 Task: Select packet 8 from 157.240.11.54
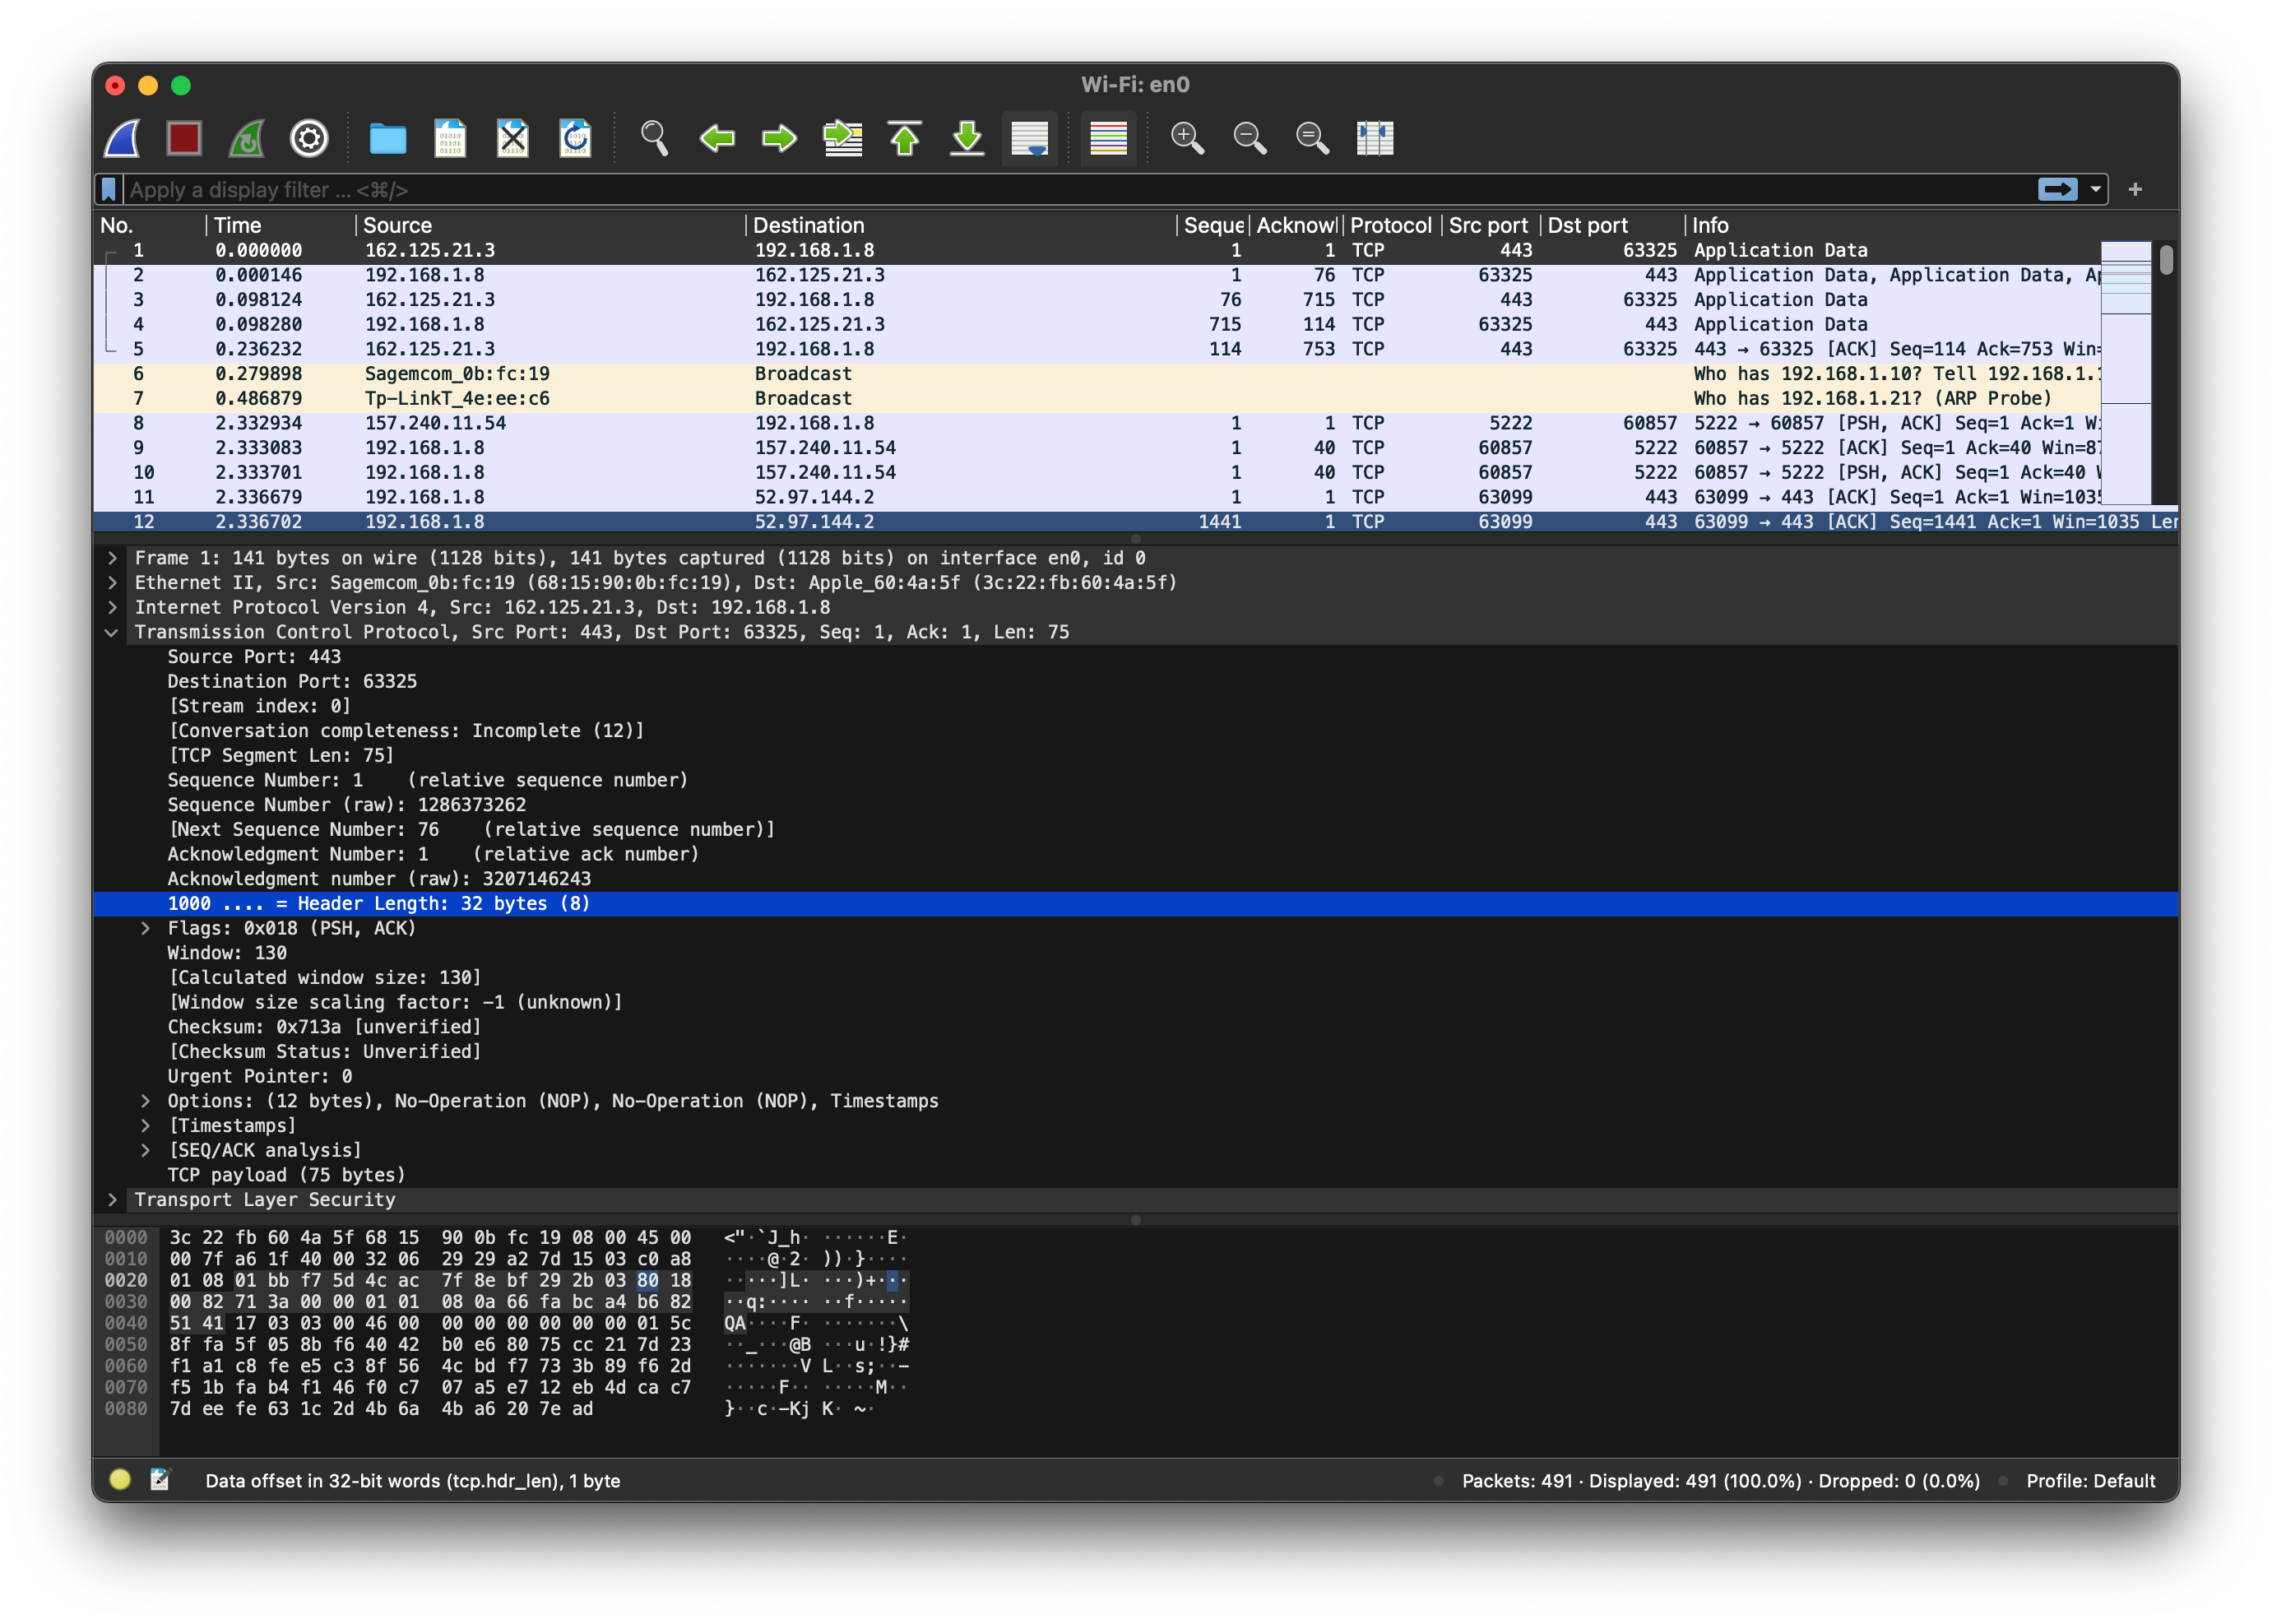1096,423
